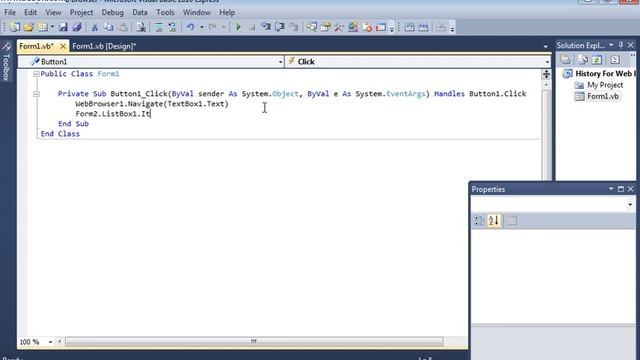This screenshot has width=640, height=360.
Task: Open the Toolbox hammer-and-wrench icon
Action: click(x=339, y=27)
